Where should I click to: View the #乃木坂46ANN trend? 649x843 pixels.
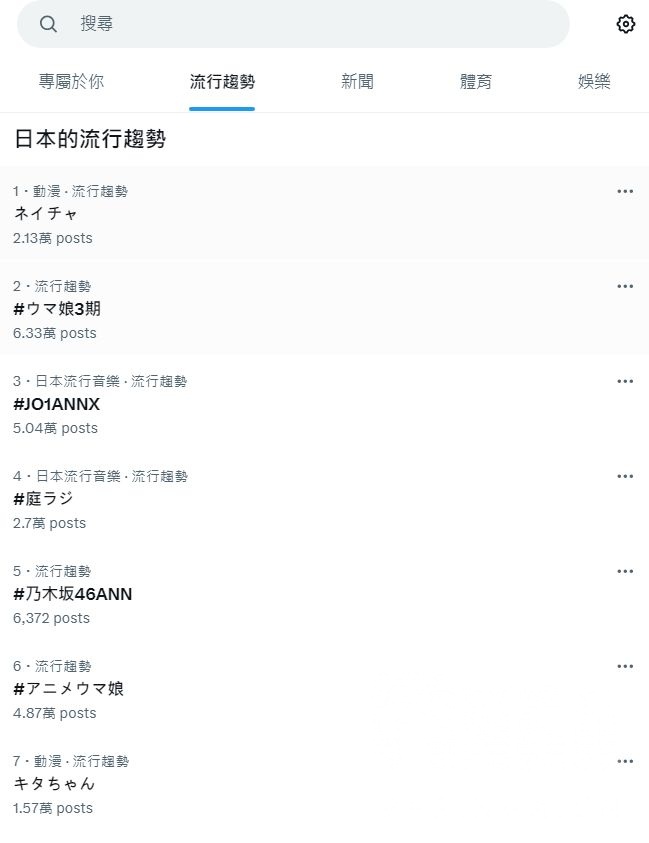(70, 594)
